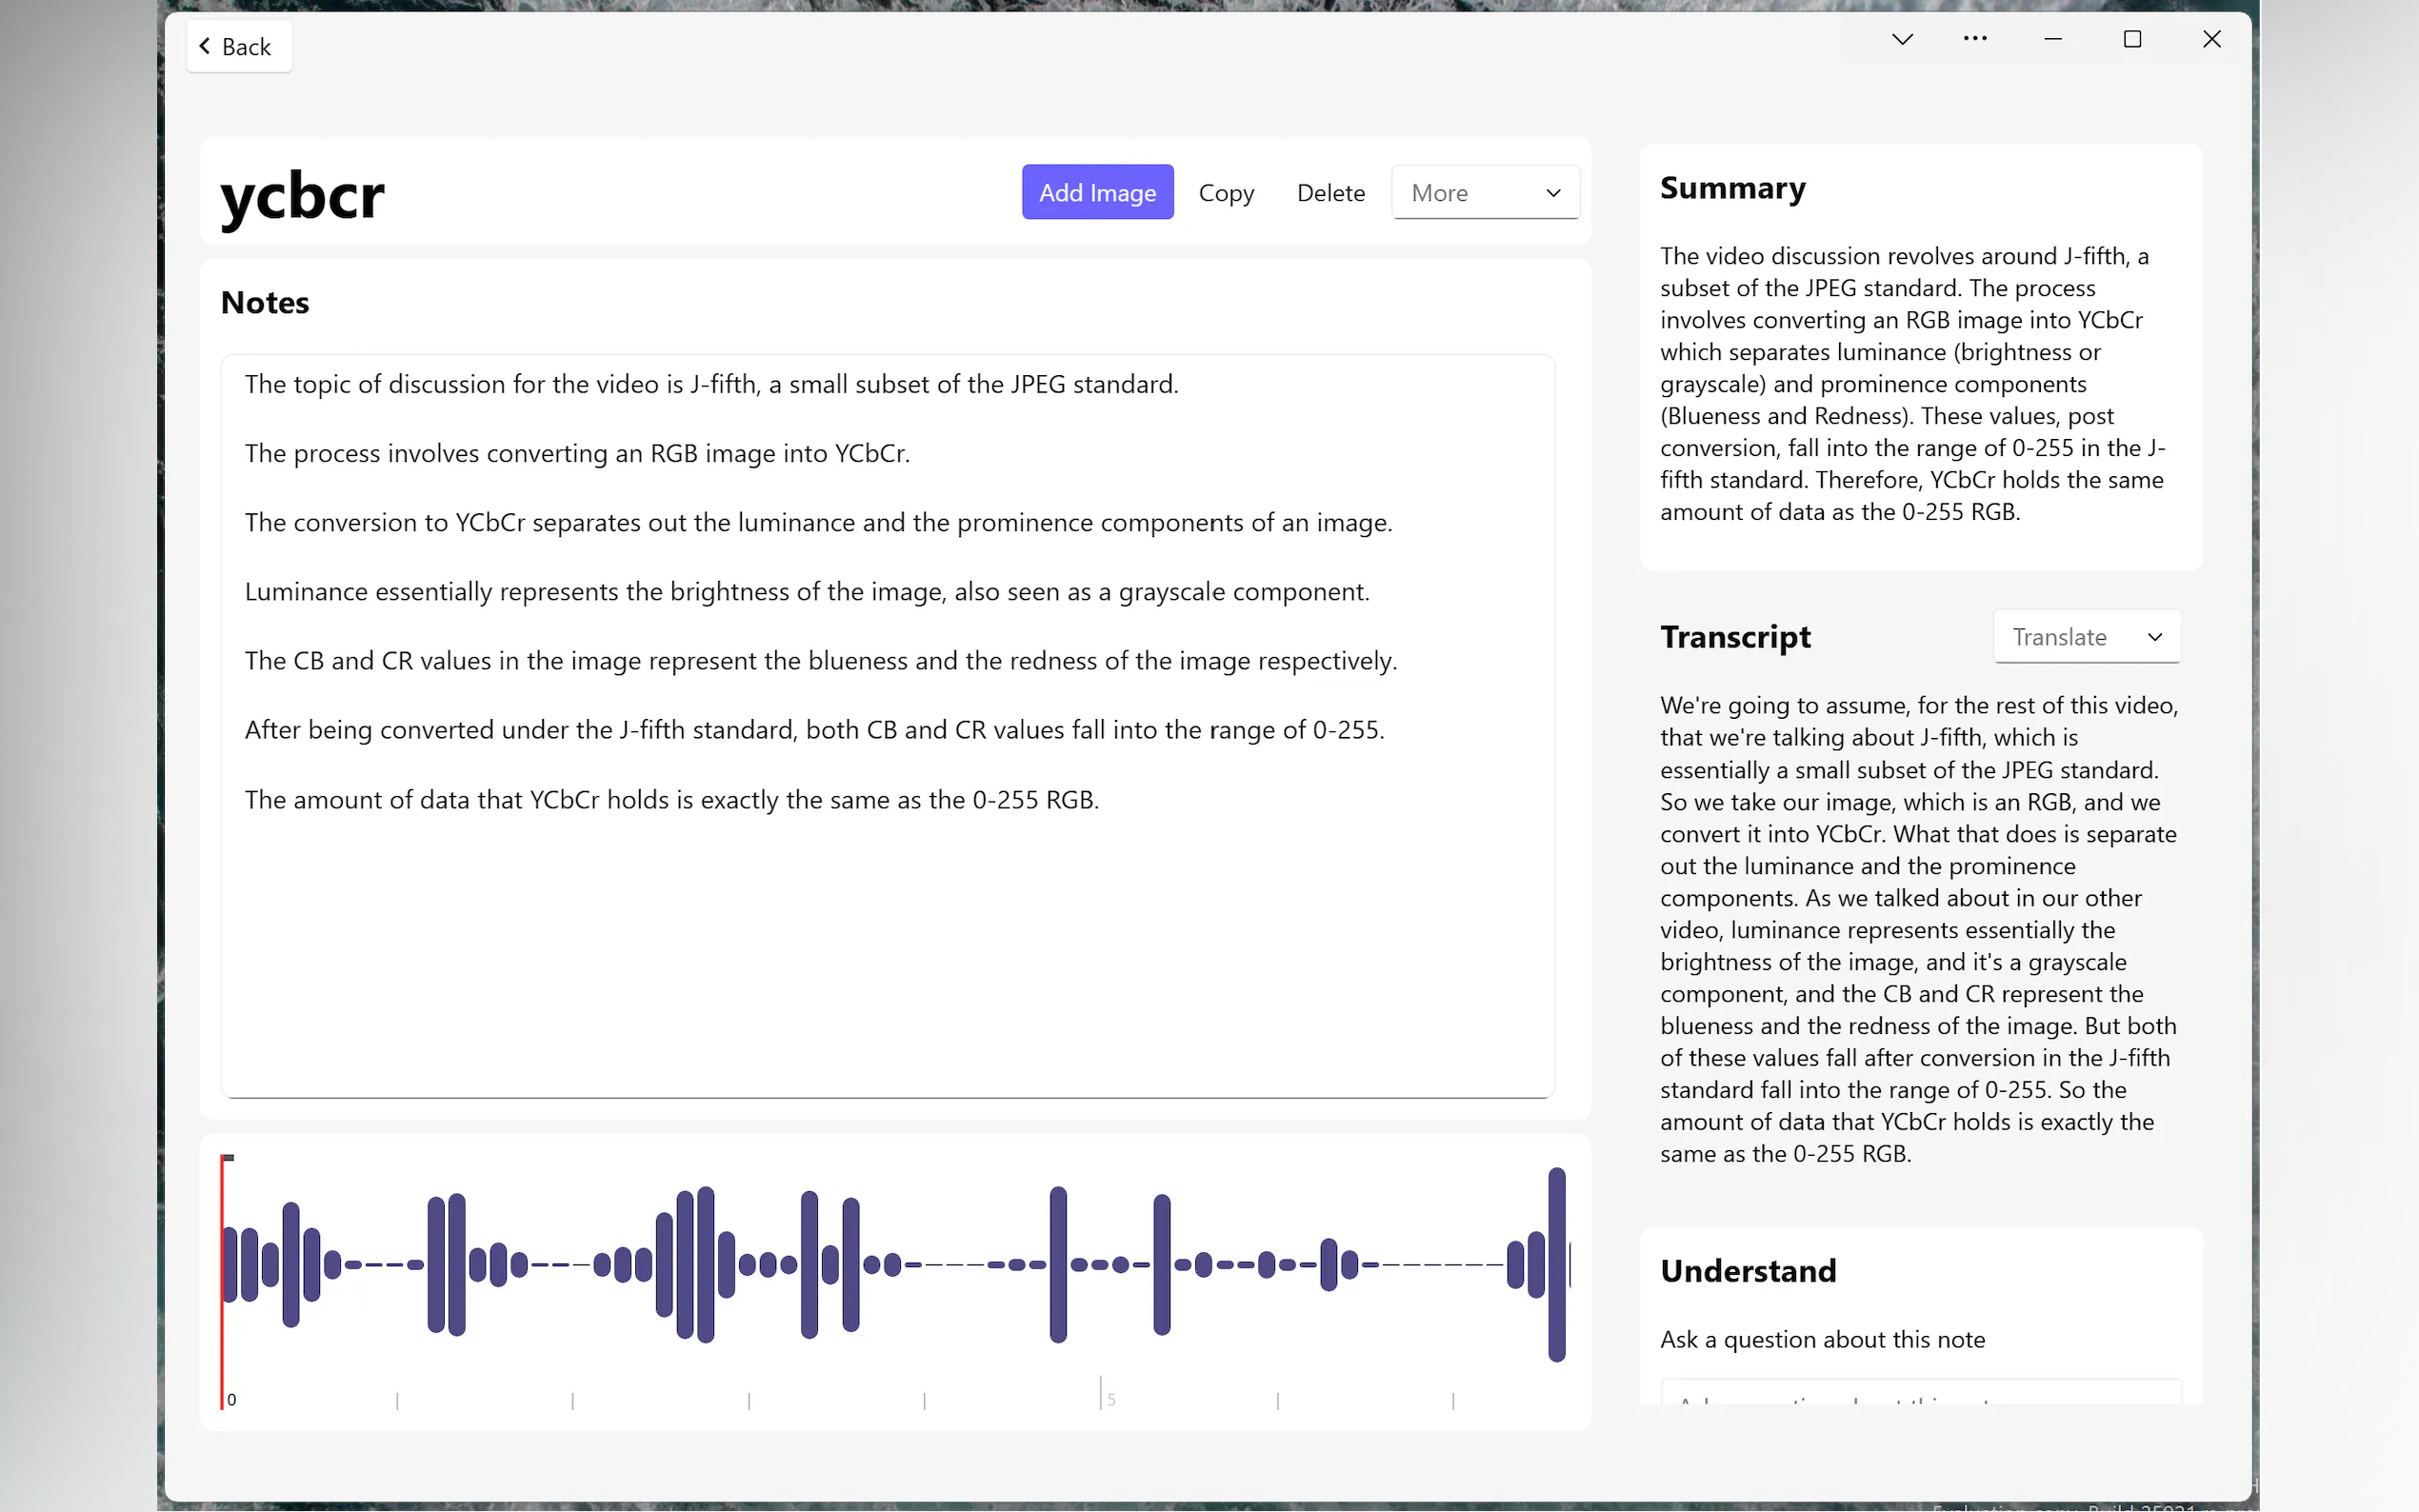This screenshot has height=1512, width=2419.
Task: Click the ask-a-question input field
Action: pyautogui.click(x=1920, y=1394)
